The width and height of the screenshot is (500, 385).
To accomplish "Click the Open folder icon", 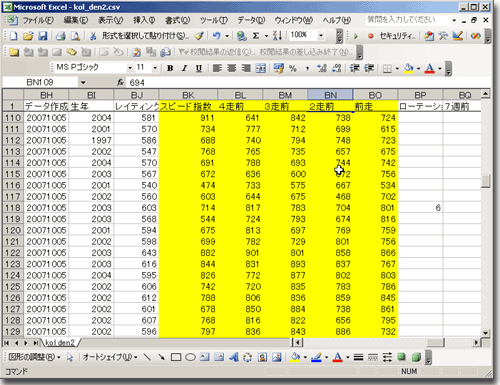I will point(28,36).
